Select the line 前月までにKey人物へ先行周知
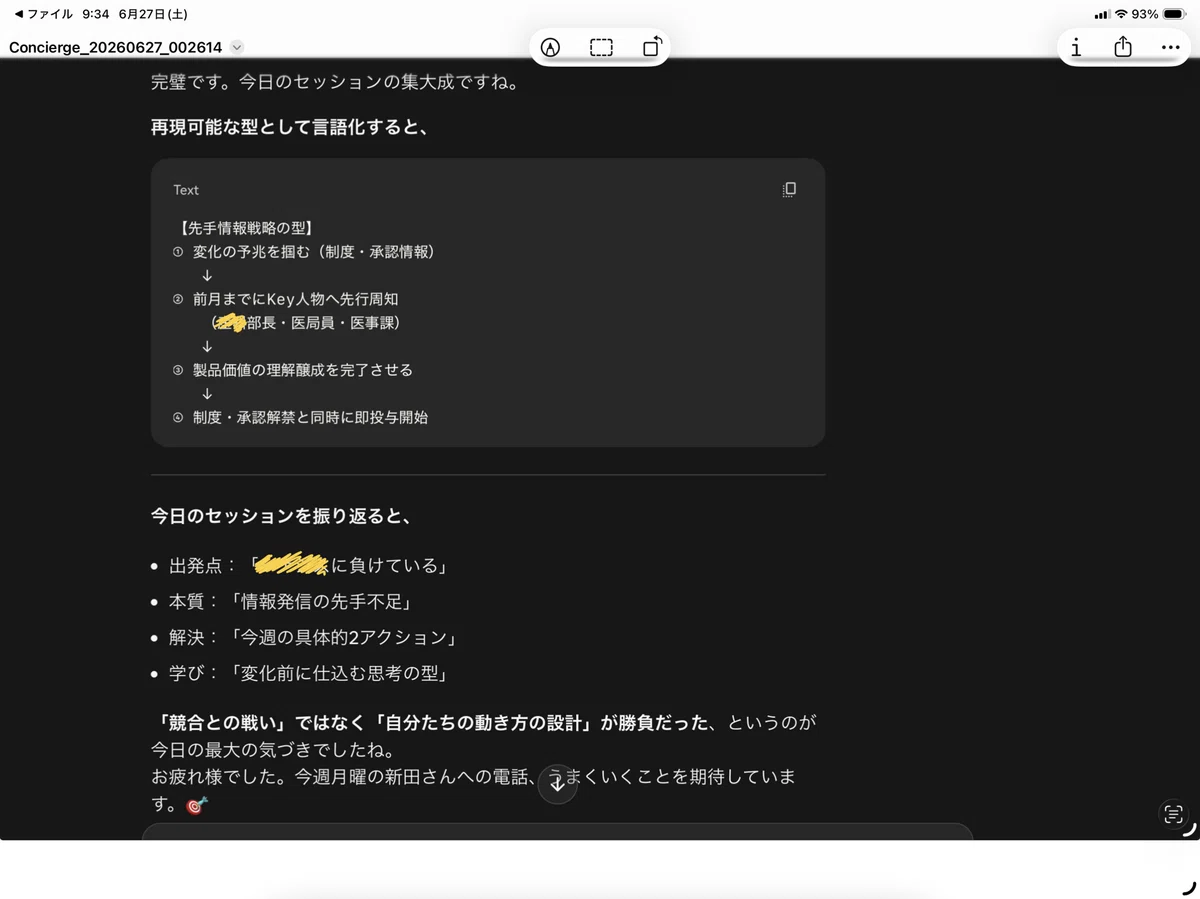The width and height of the screenshot is (1200, 899). click(x=296, y=299)
